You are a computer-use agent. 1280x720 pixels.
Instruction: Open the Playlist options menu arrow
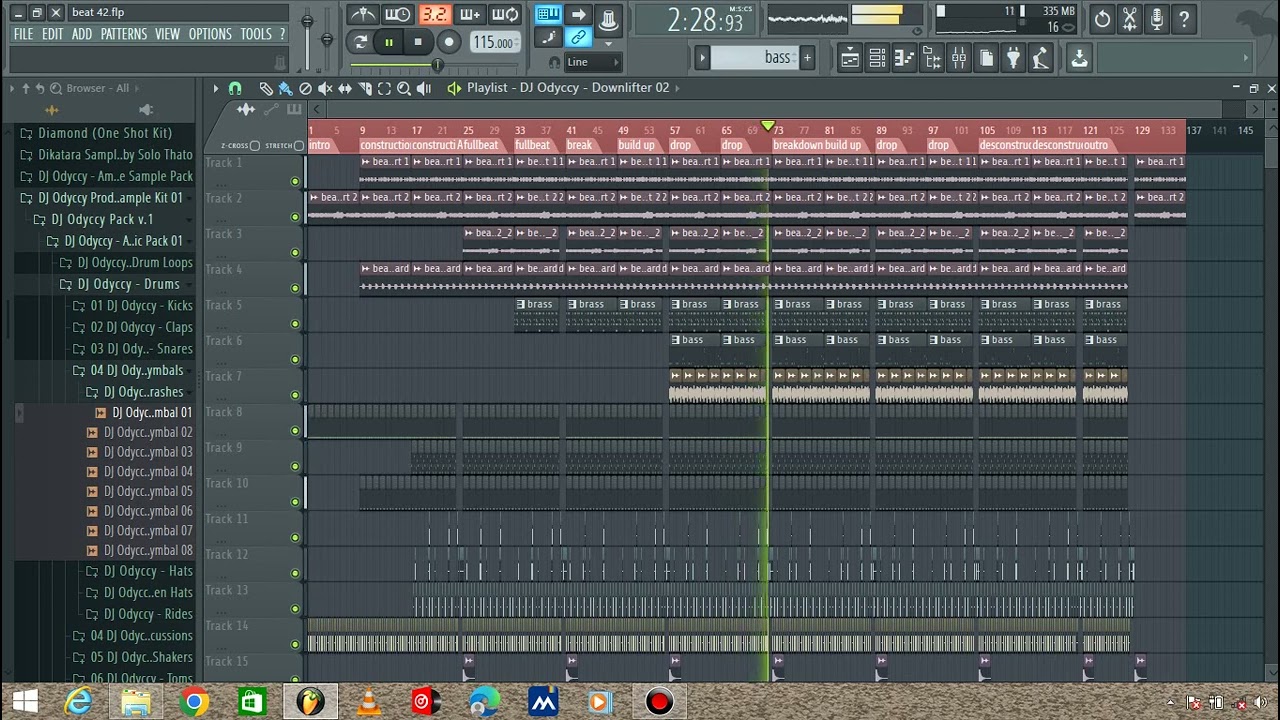[215, 88]
